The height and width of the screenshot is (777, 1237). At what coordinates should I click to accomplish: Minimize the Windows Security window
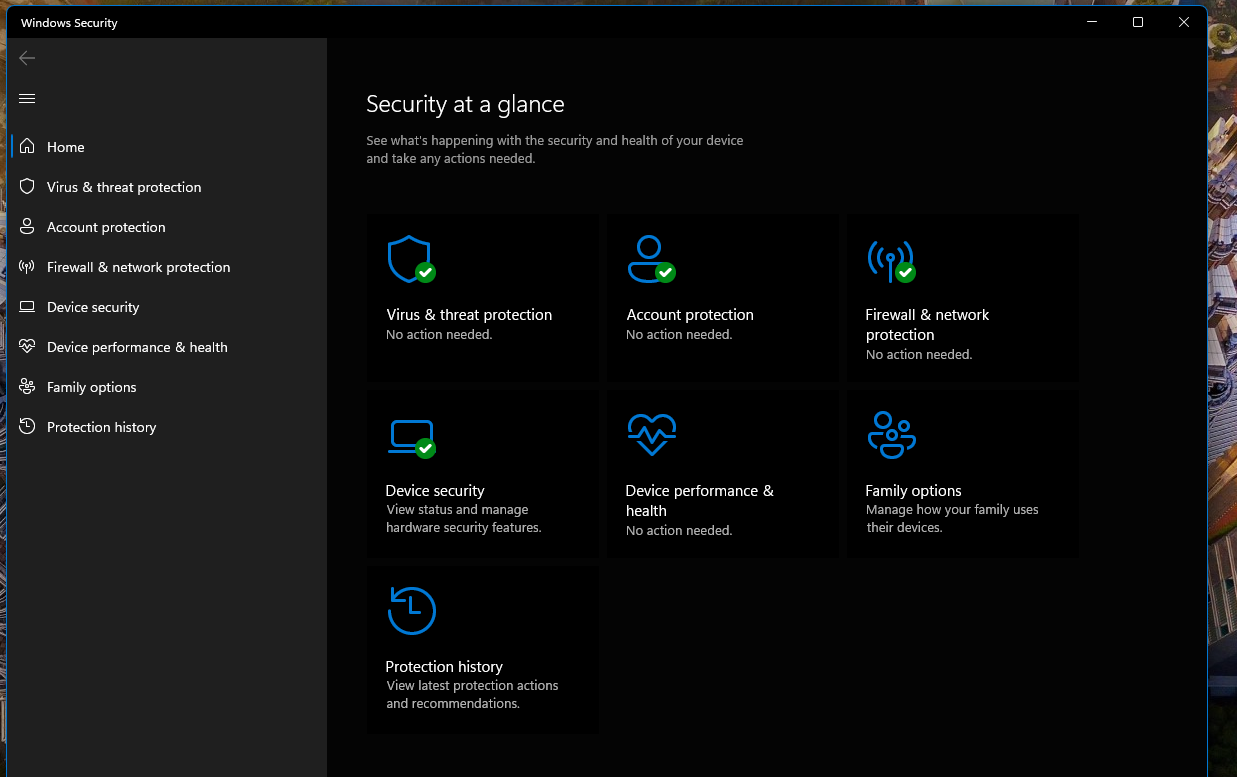tap(1091, 22)
